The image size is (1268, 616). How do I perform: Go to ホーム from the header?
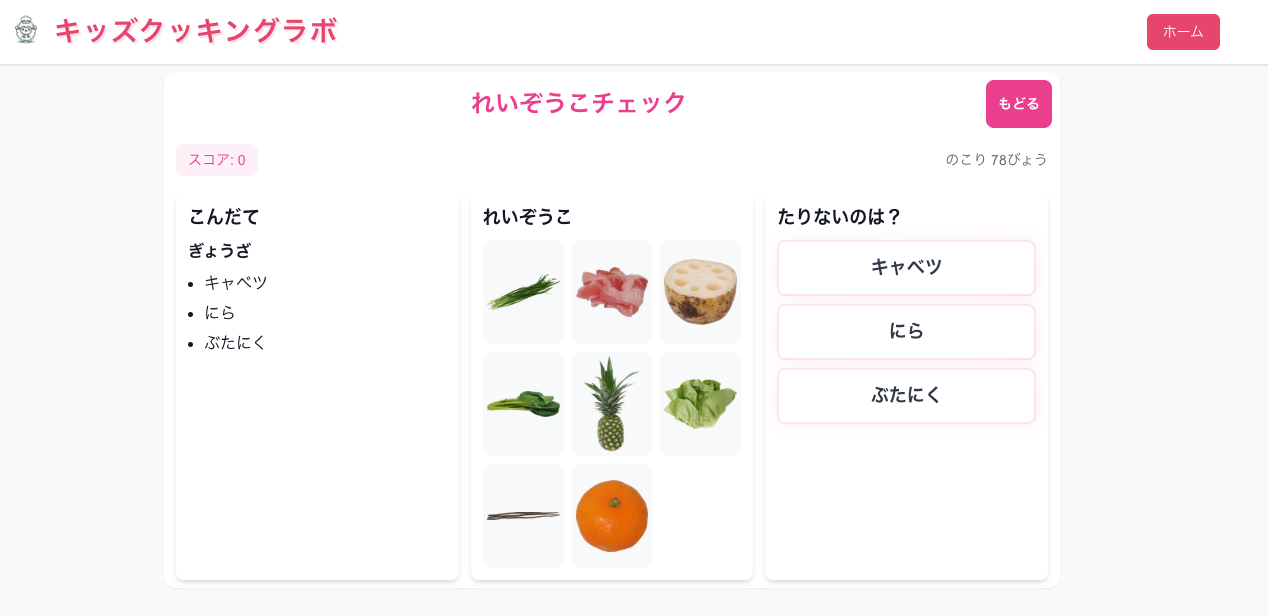point(1183,32)
